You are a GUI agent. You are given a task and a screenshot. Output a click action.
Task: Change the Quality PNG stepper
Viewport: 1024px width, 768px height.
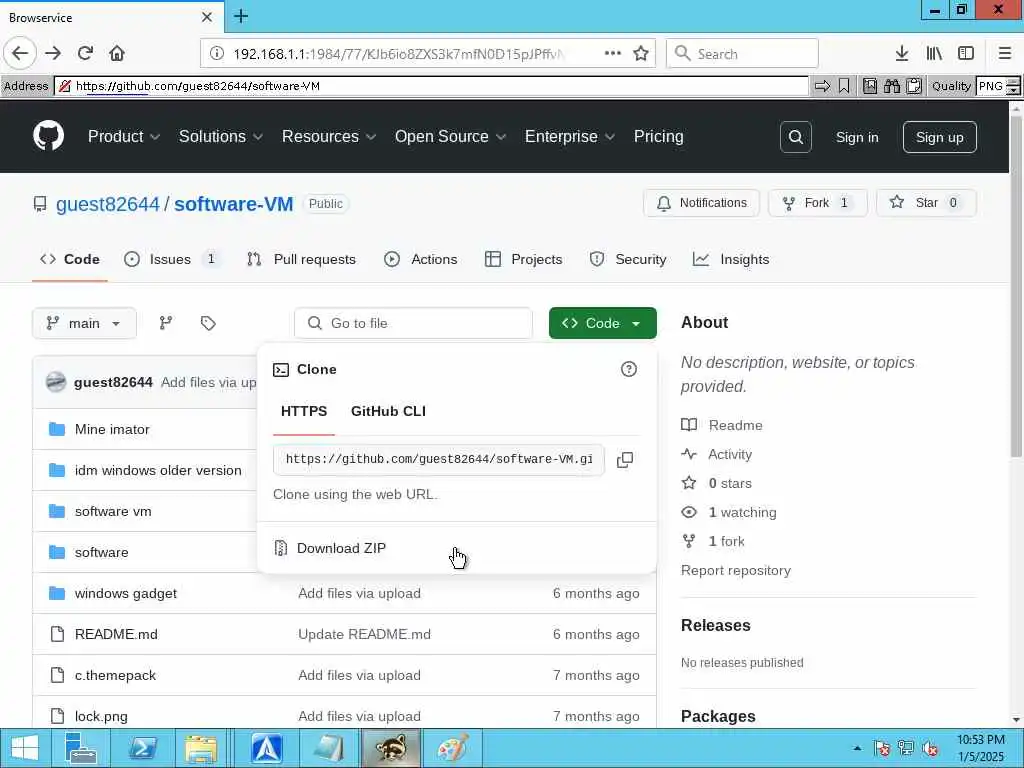1013,86
